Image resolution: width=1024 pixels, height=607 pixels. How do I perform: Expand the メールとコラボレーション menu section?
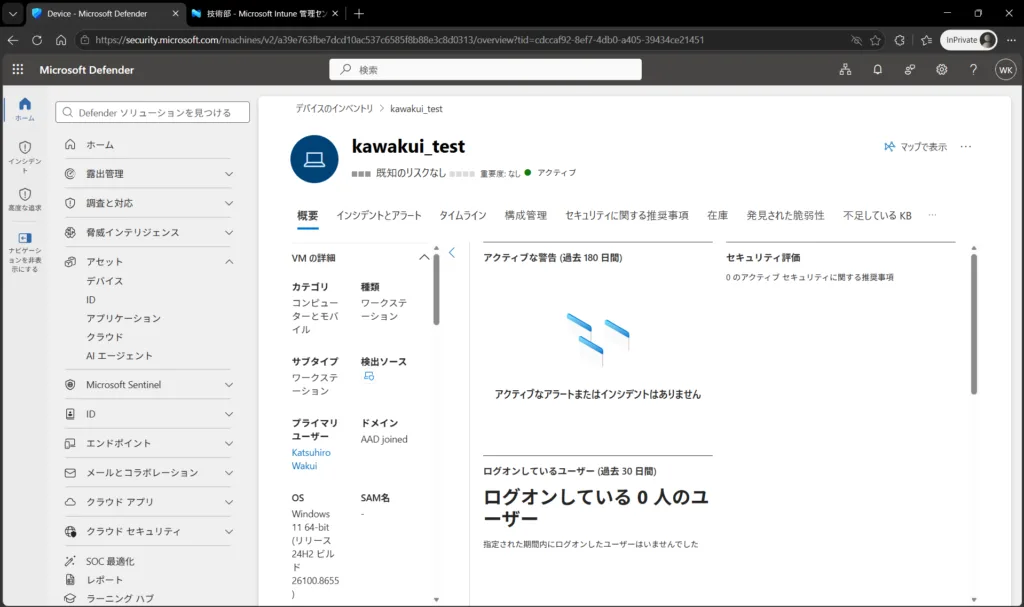coord(229,472)
